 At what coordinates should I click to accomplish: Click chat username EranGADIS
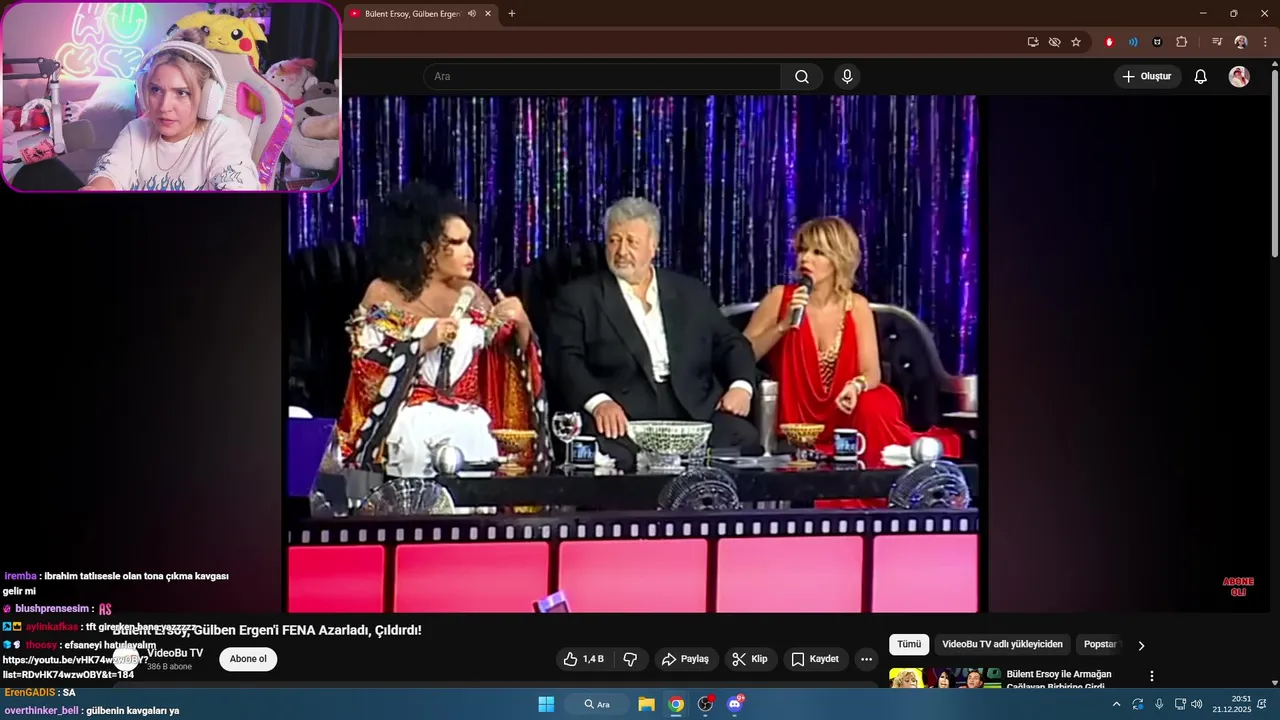30,693
